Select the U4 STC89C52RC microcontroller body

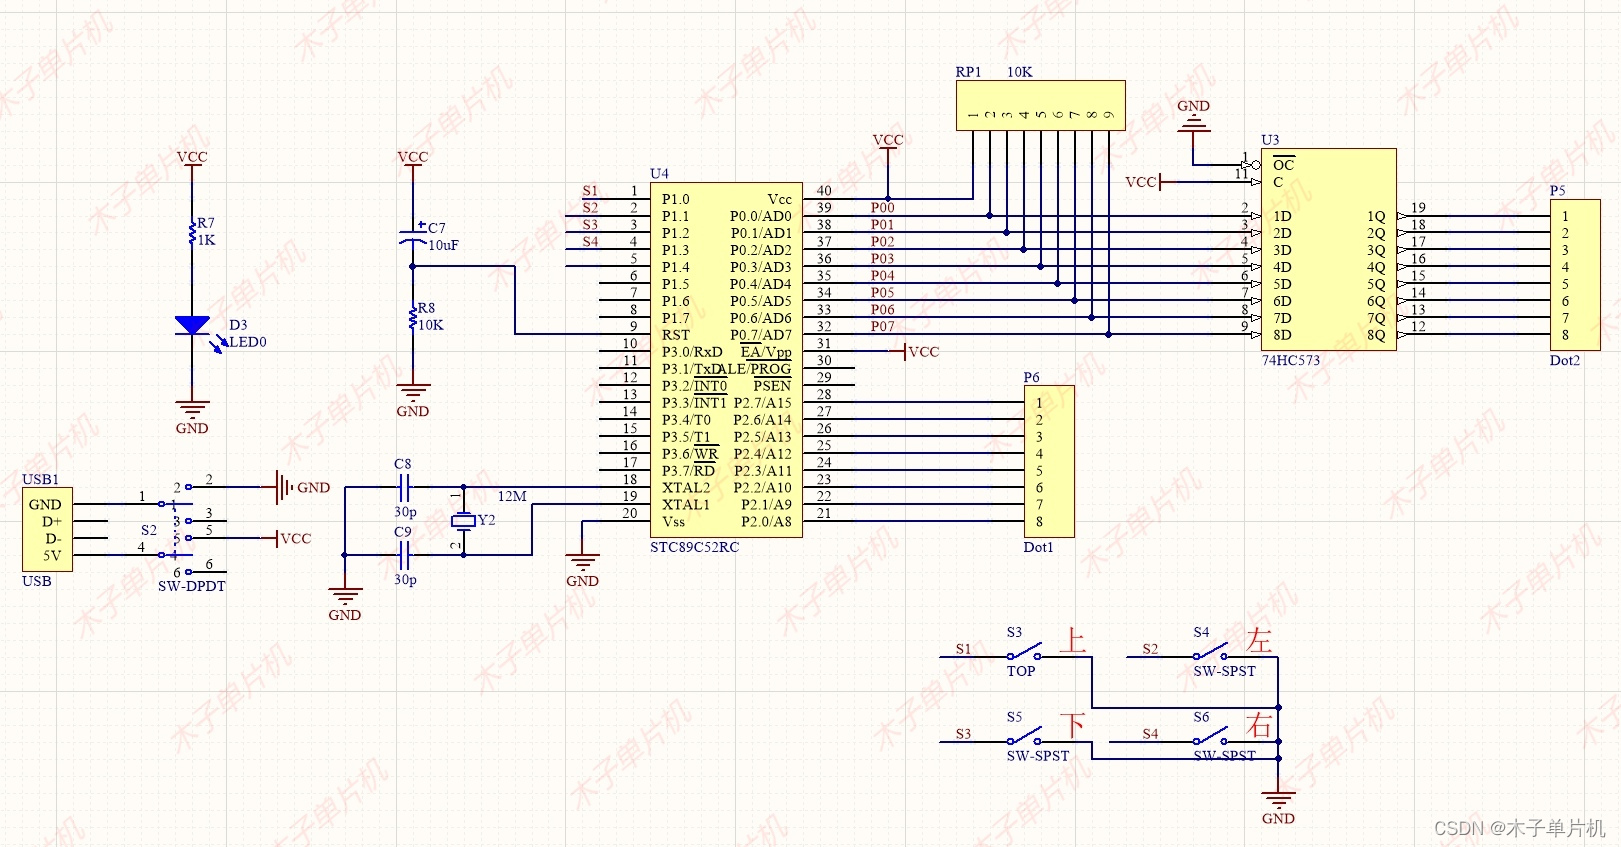pyautogui.click(x=726, y=360)
